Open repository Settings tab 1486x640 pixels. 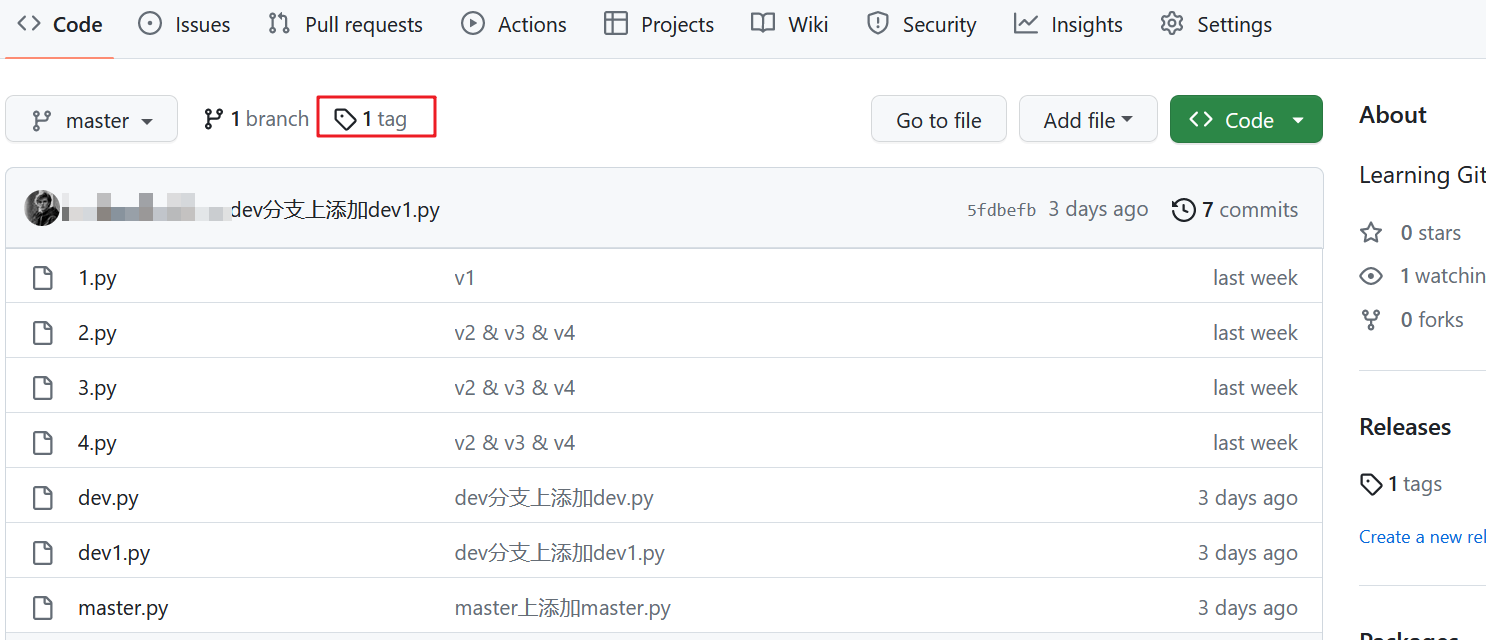coord(1216,24)
